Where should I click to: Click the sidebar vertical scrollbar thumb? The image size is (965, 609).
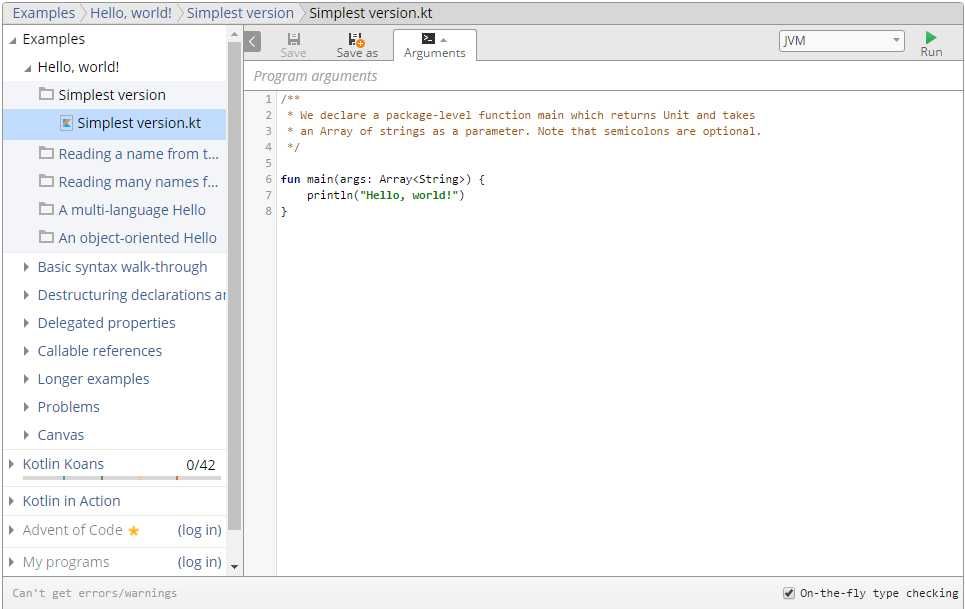[234, 286]
